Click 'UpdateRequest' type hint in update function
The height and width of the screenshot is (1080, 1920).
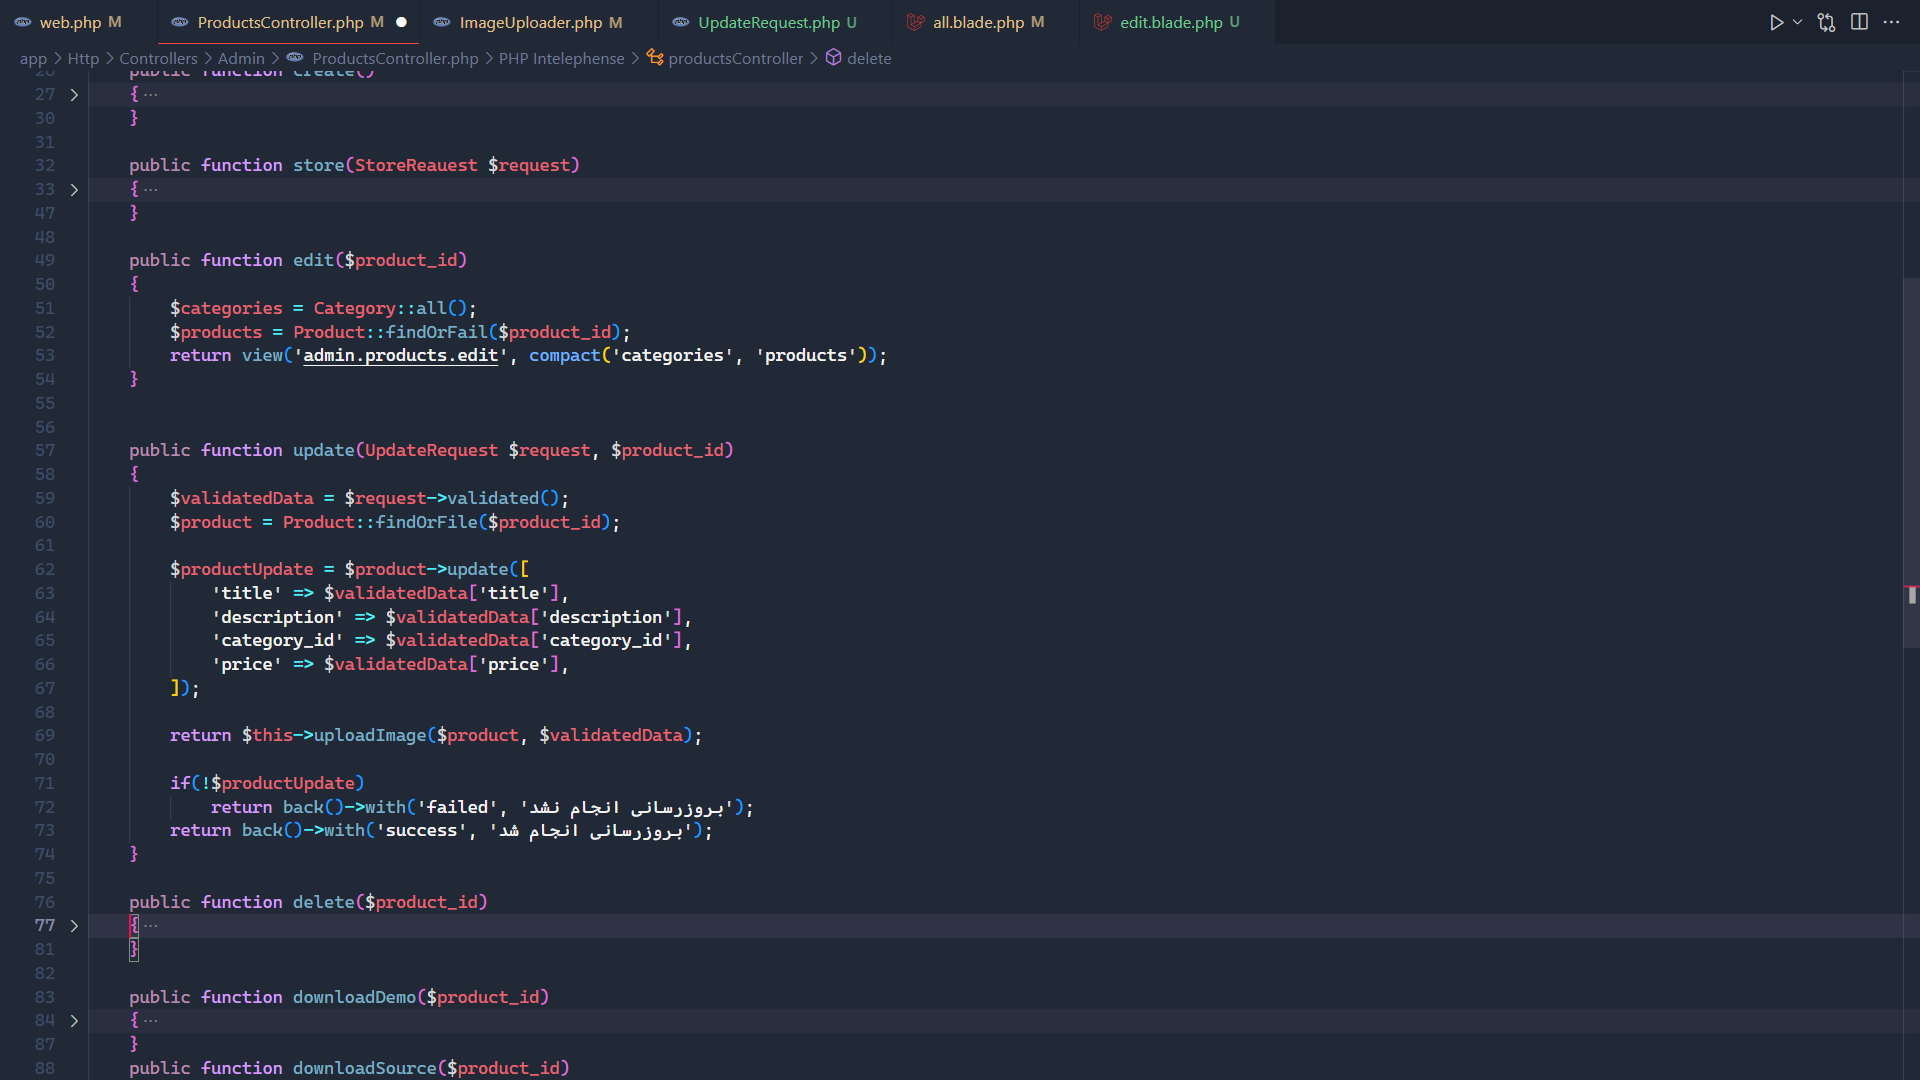(x=431, y=451)
